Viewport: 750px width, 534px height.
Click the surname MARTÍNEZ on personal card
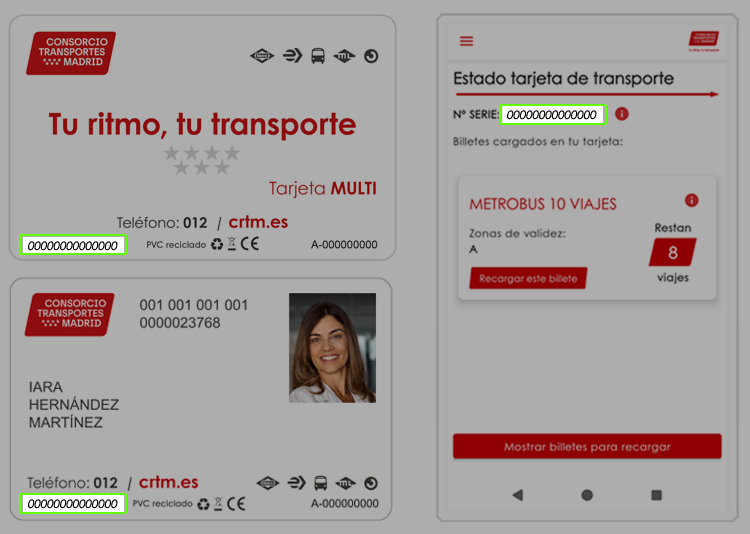pos(66,422)
